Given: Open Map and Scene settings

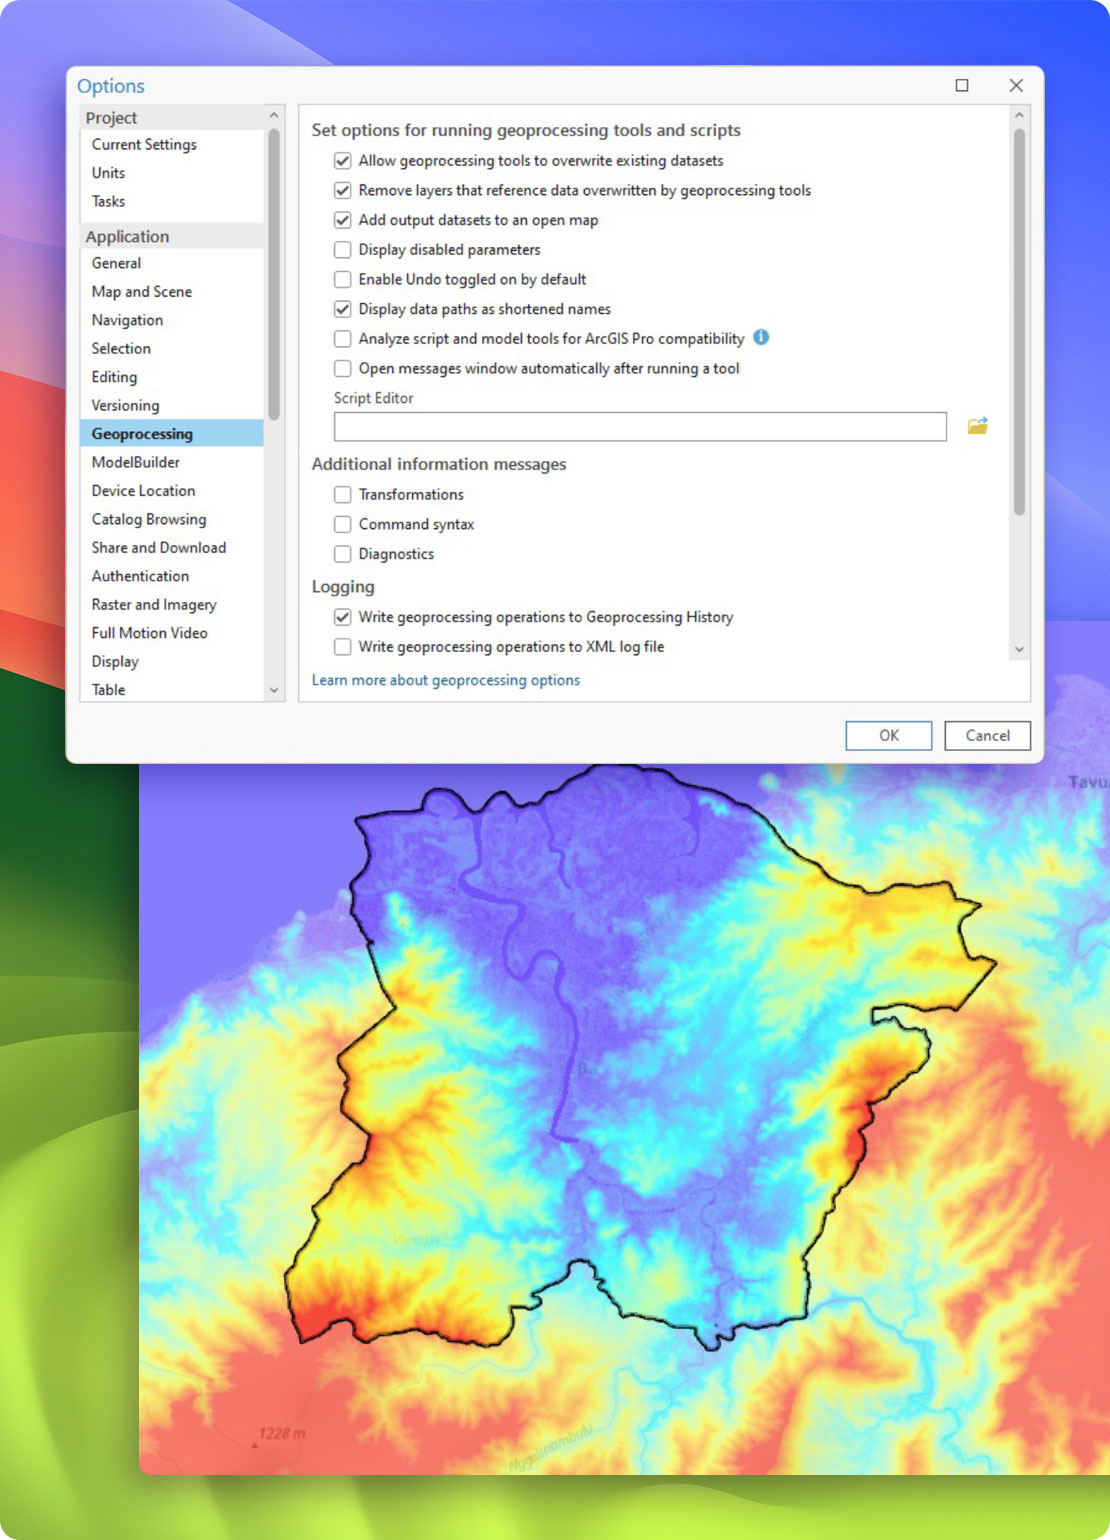Looking at the screenshot, I should [141, 291].
